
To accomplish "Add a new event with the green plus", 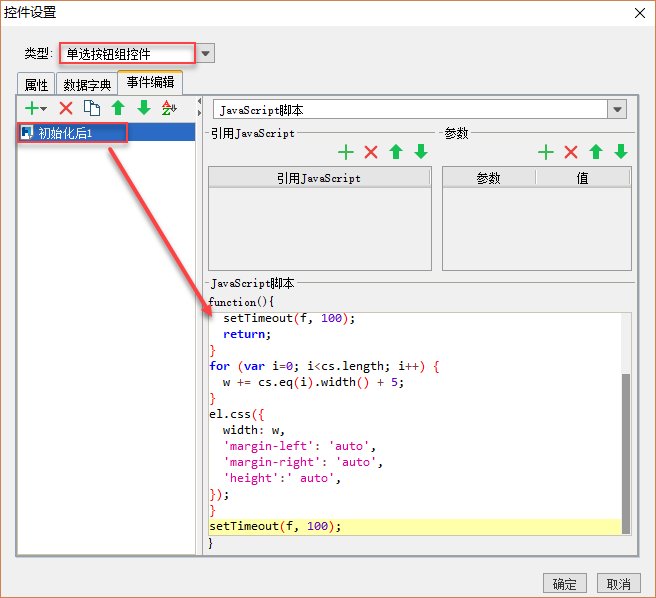I will pos(32,108).
